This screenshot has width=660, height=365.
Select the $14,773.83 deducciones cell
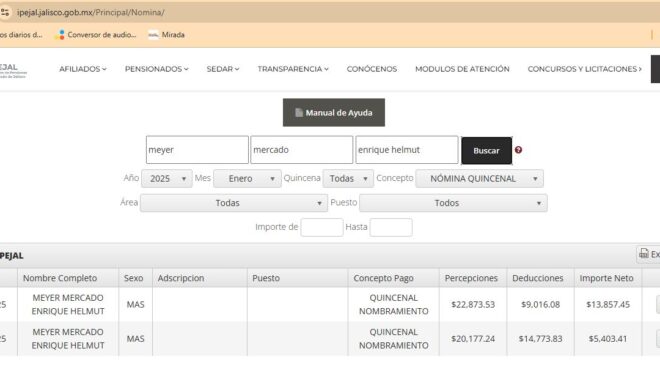[540, 338]
